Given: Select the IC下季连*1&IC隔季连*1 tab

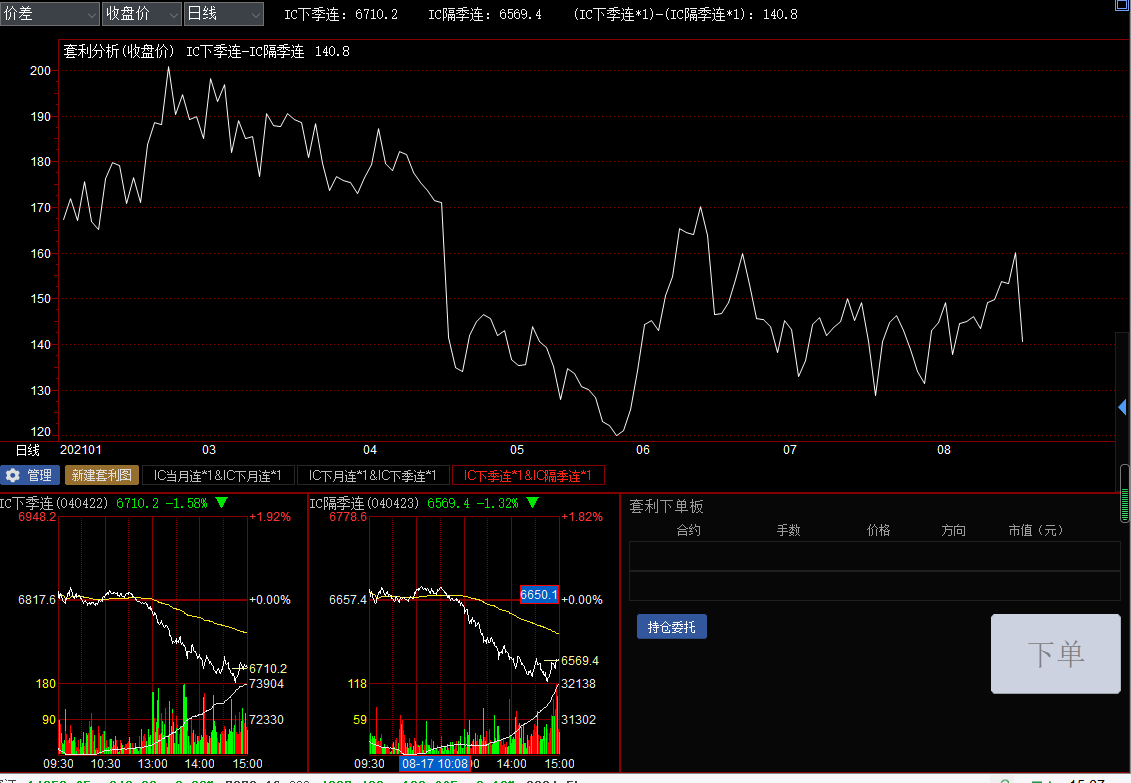Looking at the screenshot, I should (x=528, y=476).
